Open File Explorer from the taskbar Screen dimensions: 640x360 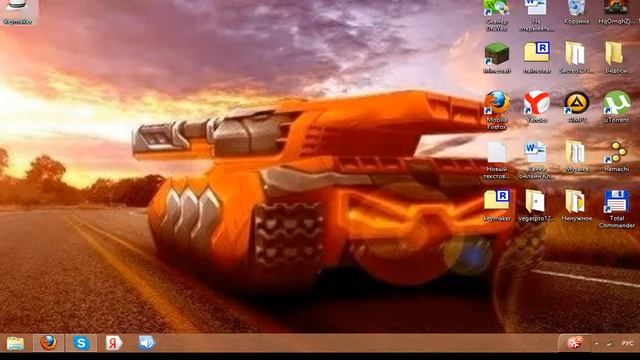15,343
